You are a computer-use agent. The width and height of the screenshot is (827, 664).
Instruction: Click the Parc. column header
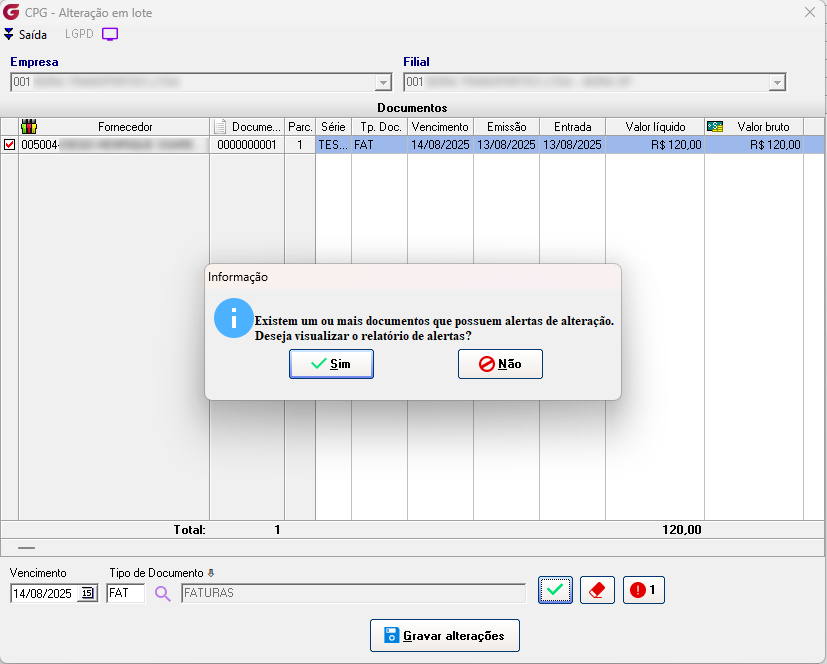pyautogui.click(x=300, y=127)
